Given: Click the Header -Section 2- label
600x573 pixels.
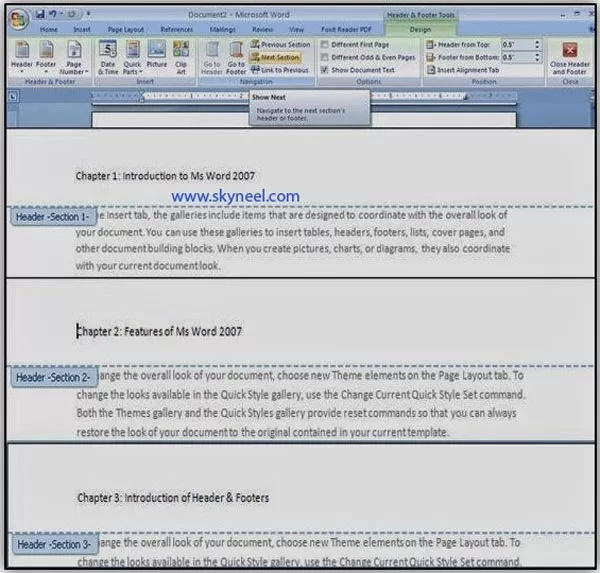Looking at the screenshot, I should [x=54, y=377].
